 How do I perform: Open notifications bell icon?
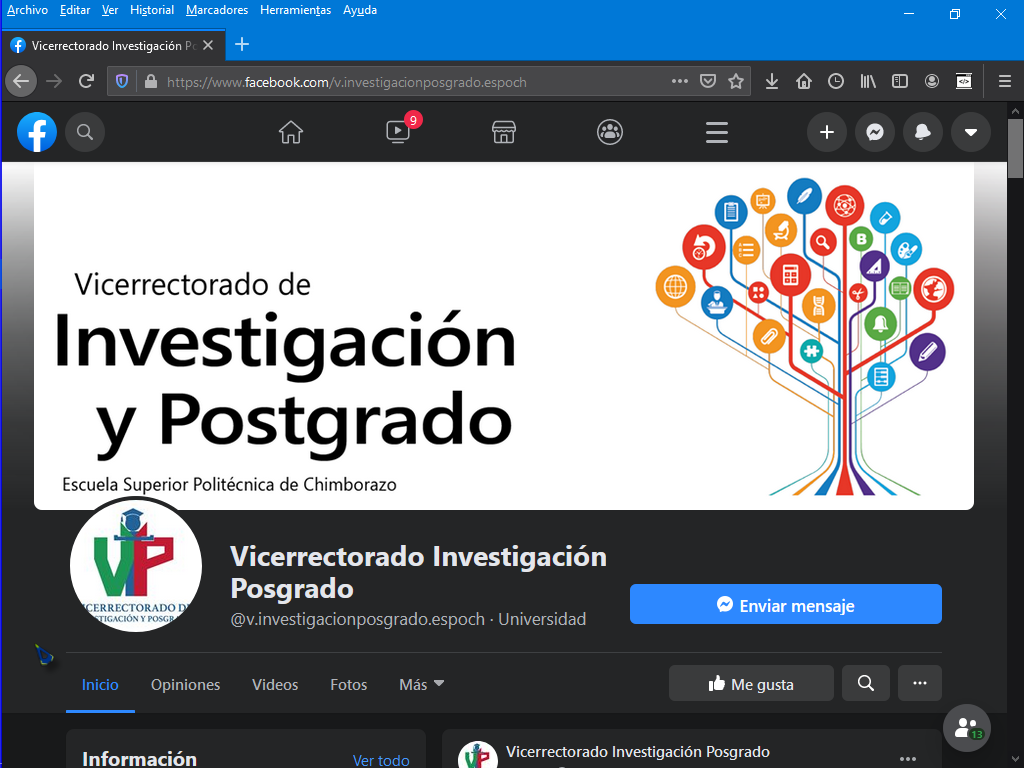tap(923, 132)
